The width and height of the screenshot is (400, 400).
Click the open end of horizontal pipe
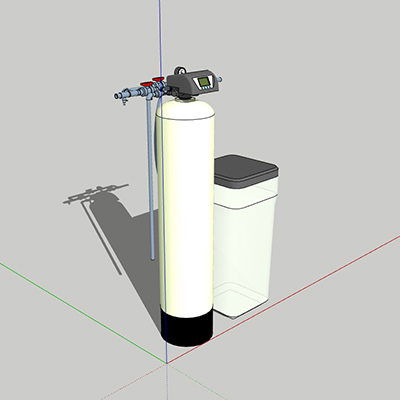tap(116, 96)
